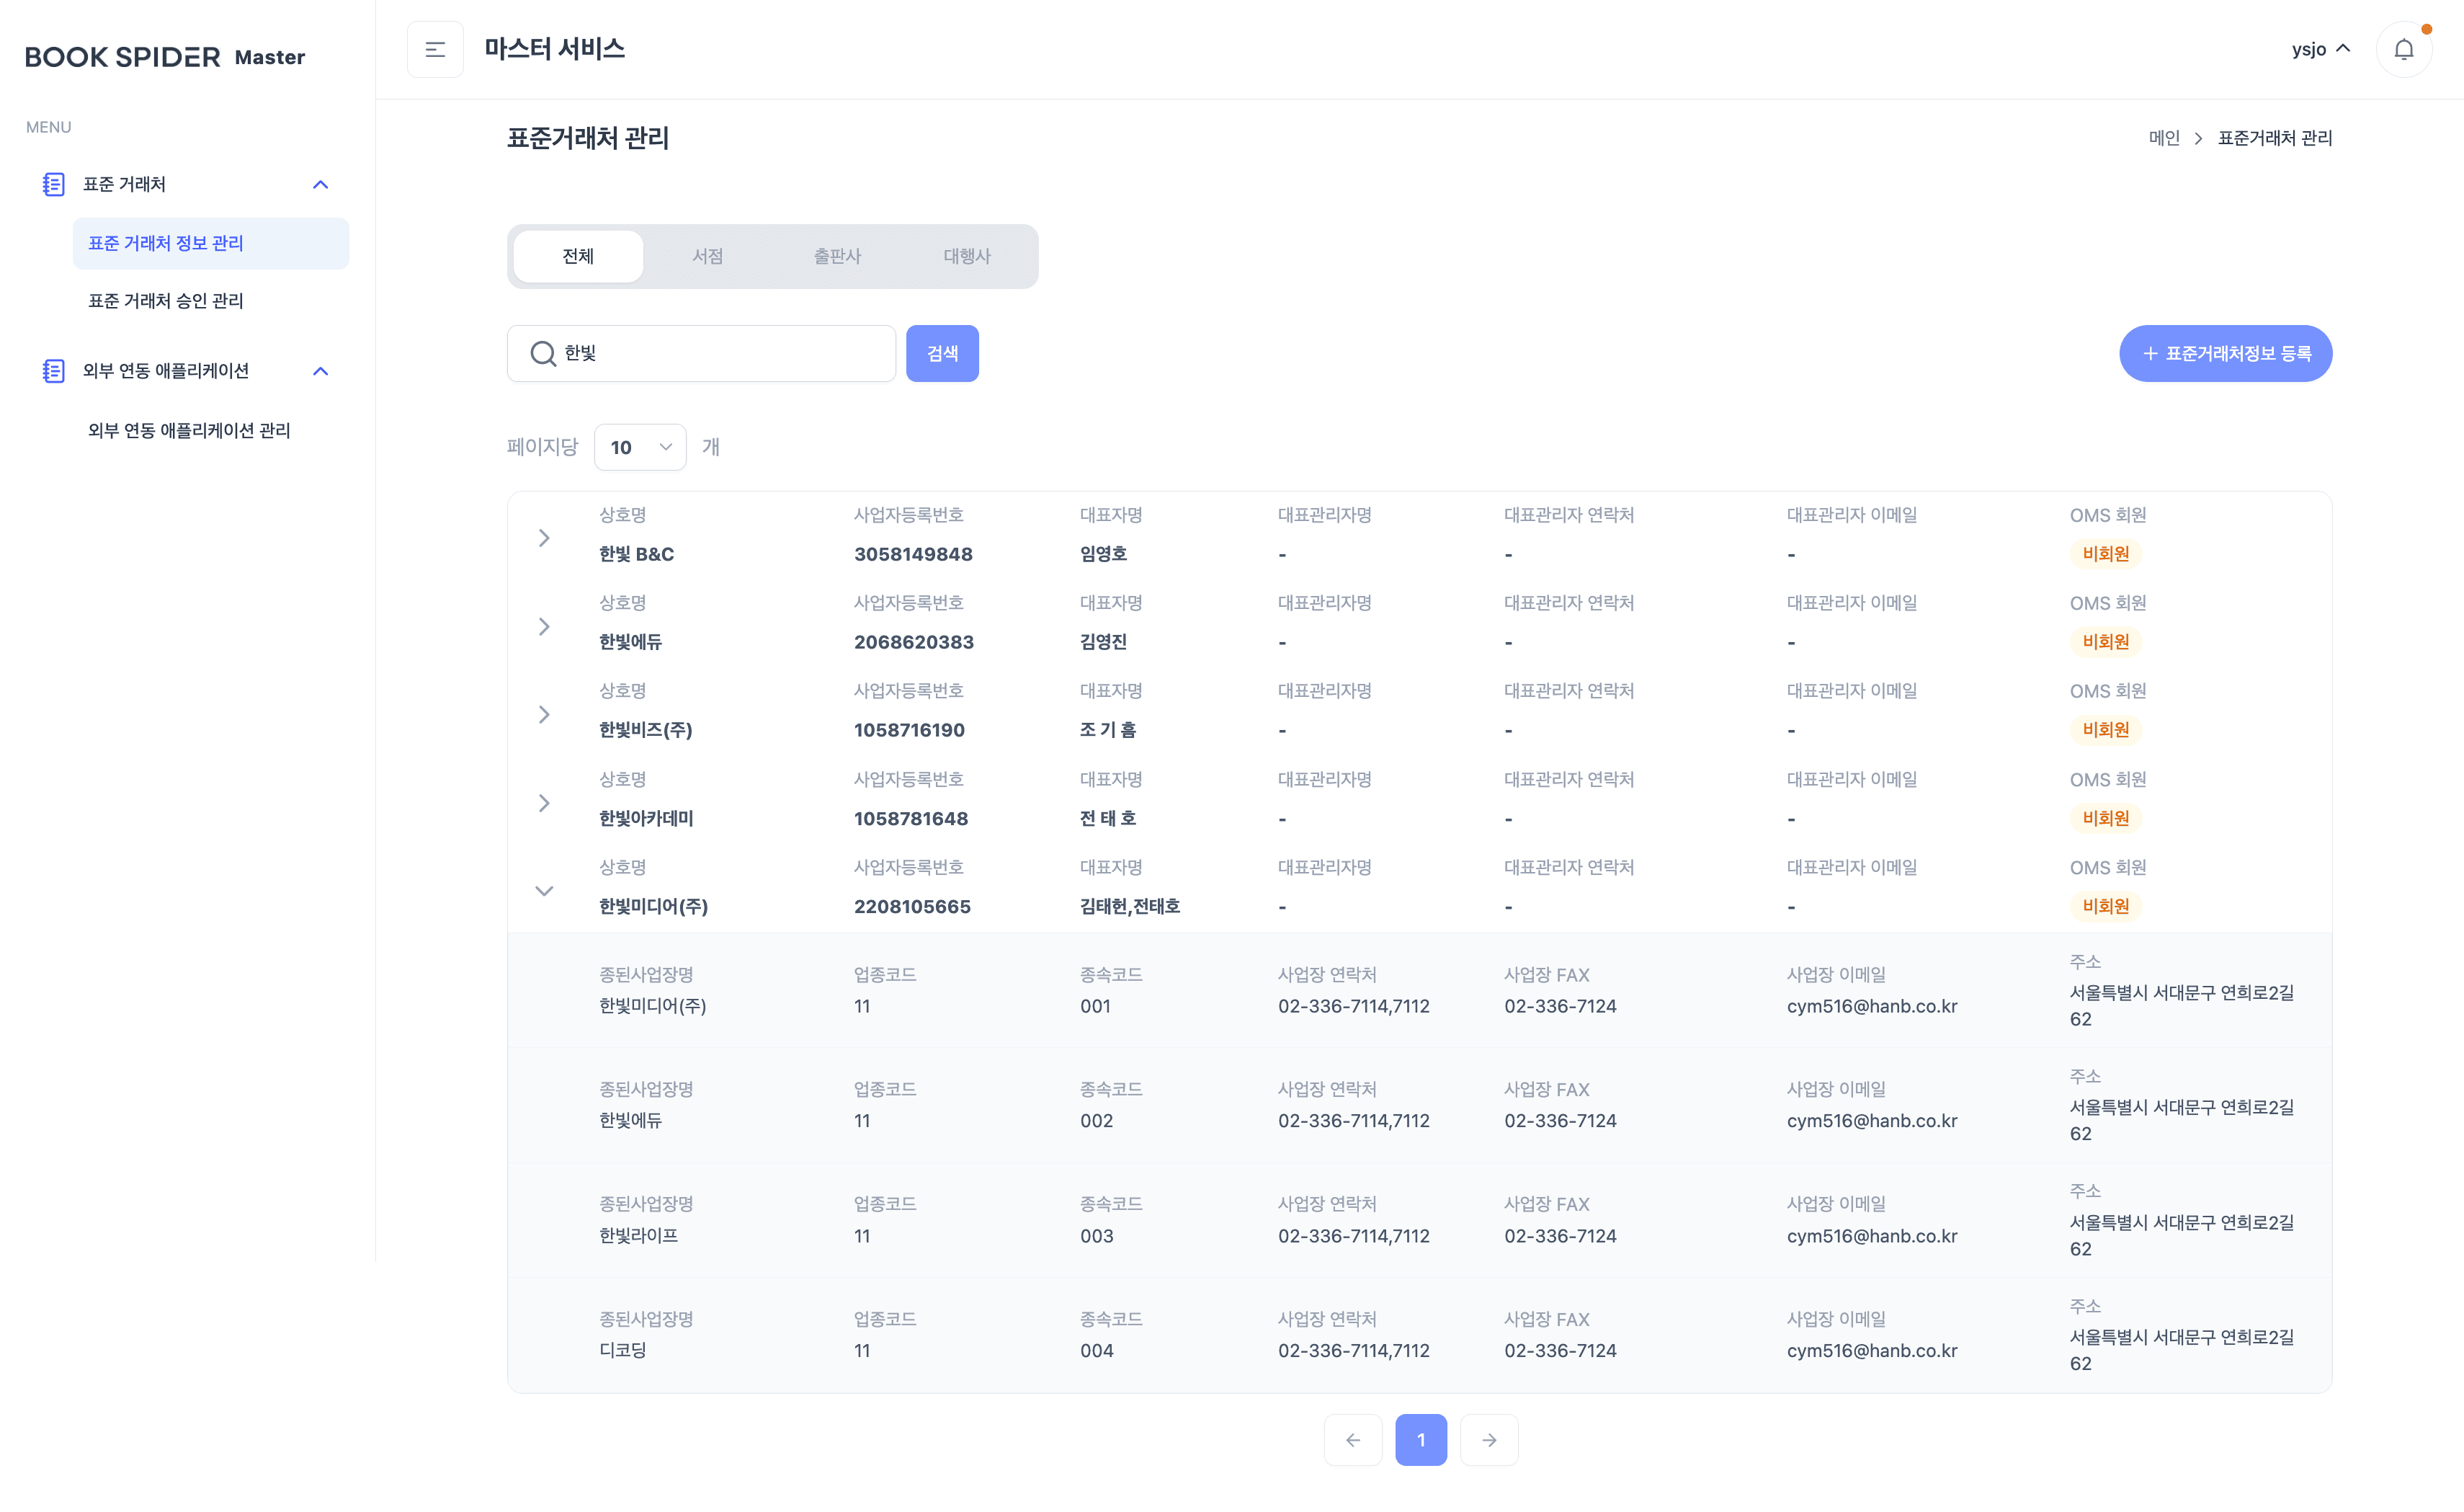Expand the 한빛 B&C row

tap(544, 538)
